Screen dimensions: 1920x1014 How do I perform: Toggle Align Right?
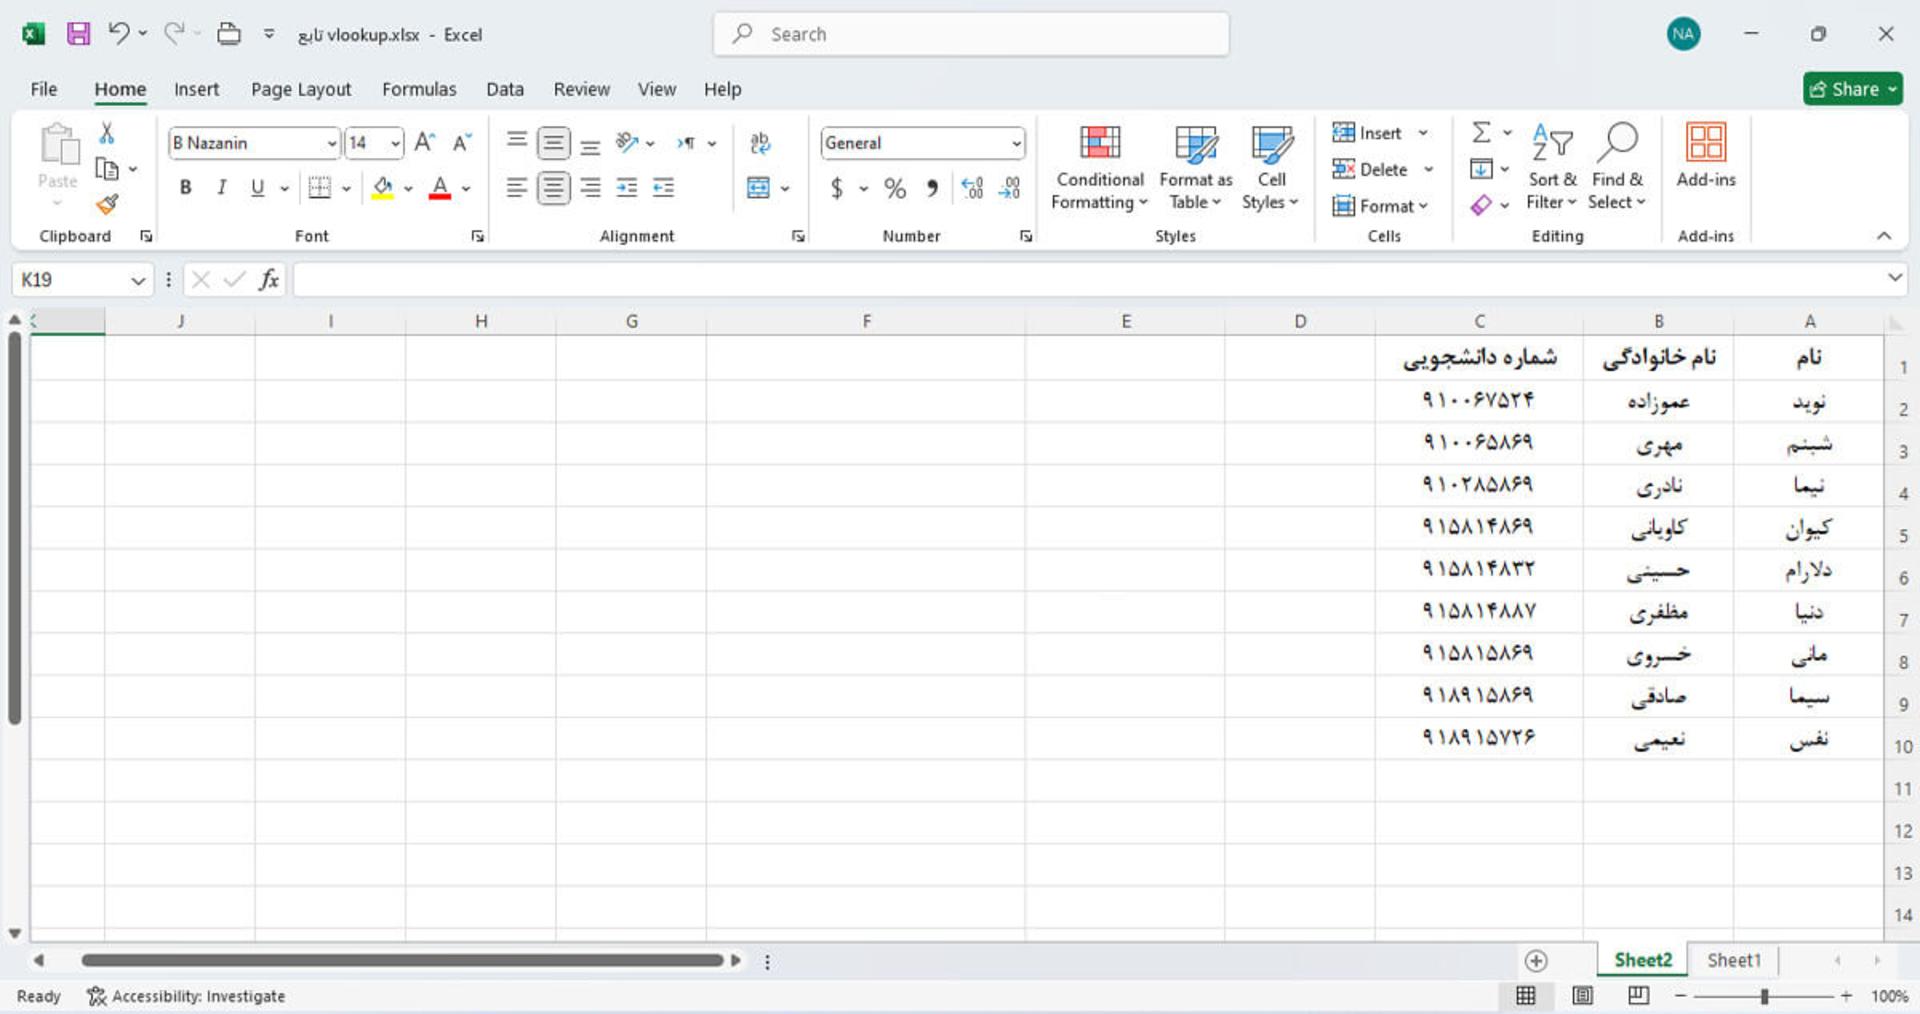pos(590,187)
